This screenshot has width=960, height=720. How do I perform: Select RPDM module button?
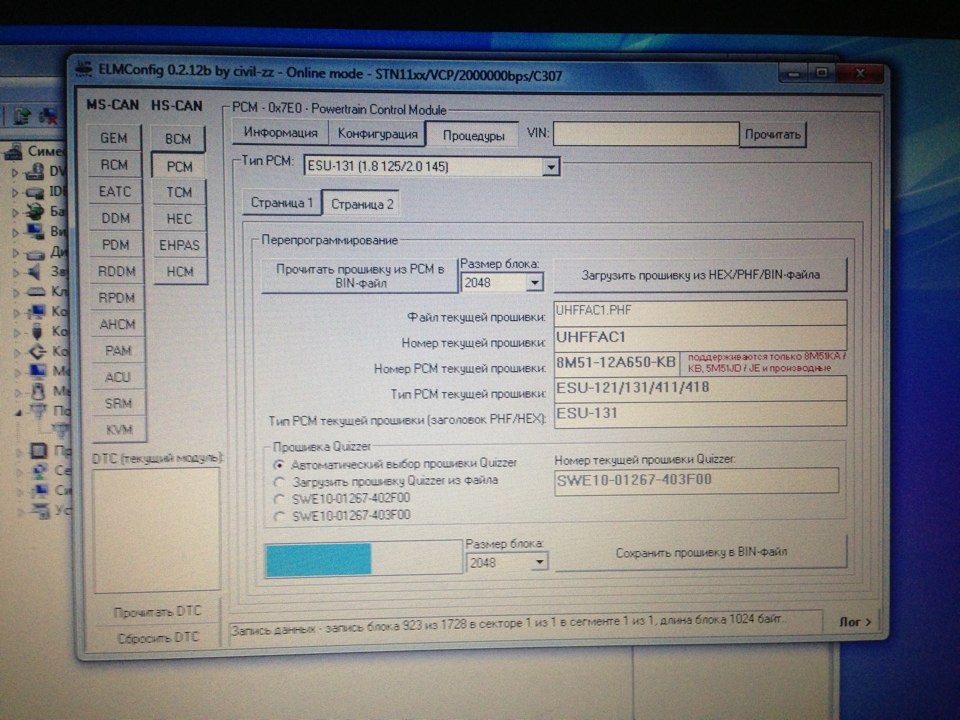click(117, 298)
